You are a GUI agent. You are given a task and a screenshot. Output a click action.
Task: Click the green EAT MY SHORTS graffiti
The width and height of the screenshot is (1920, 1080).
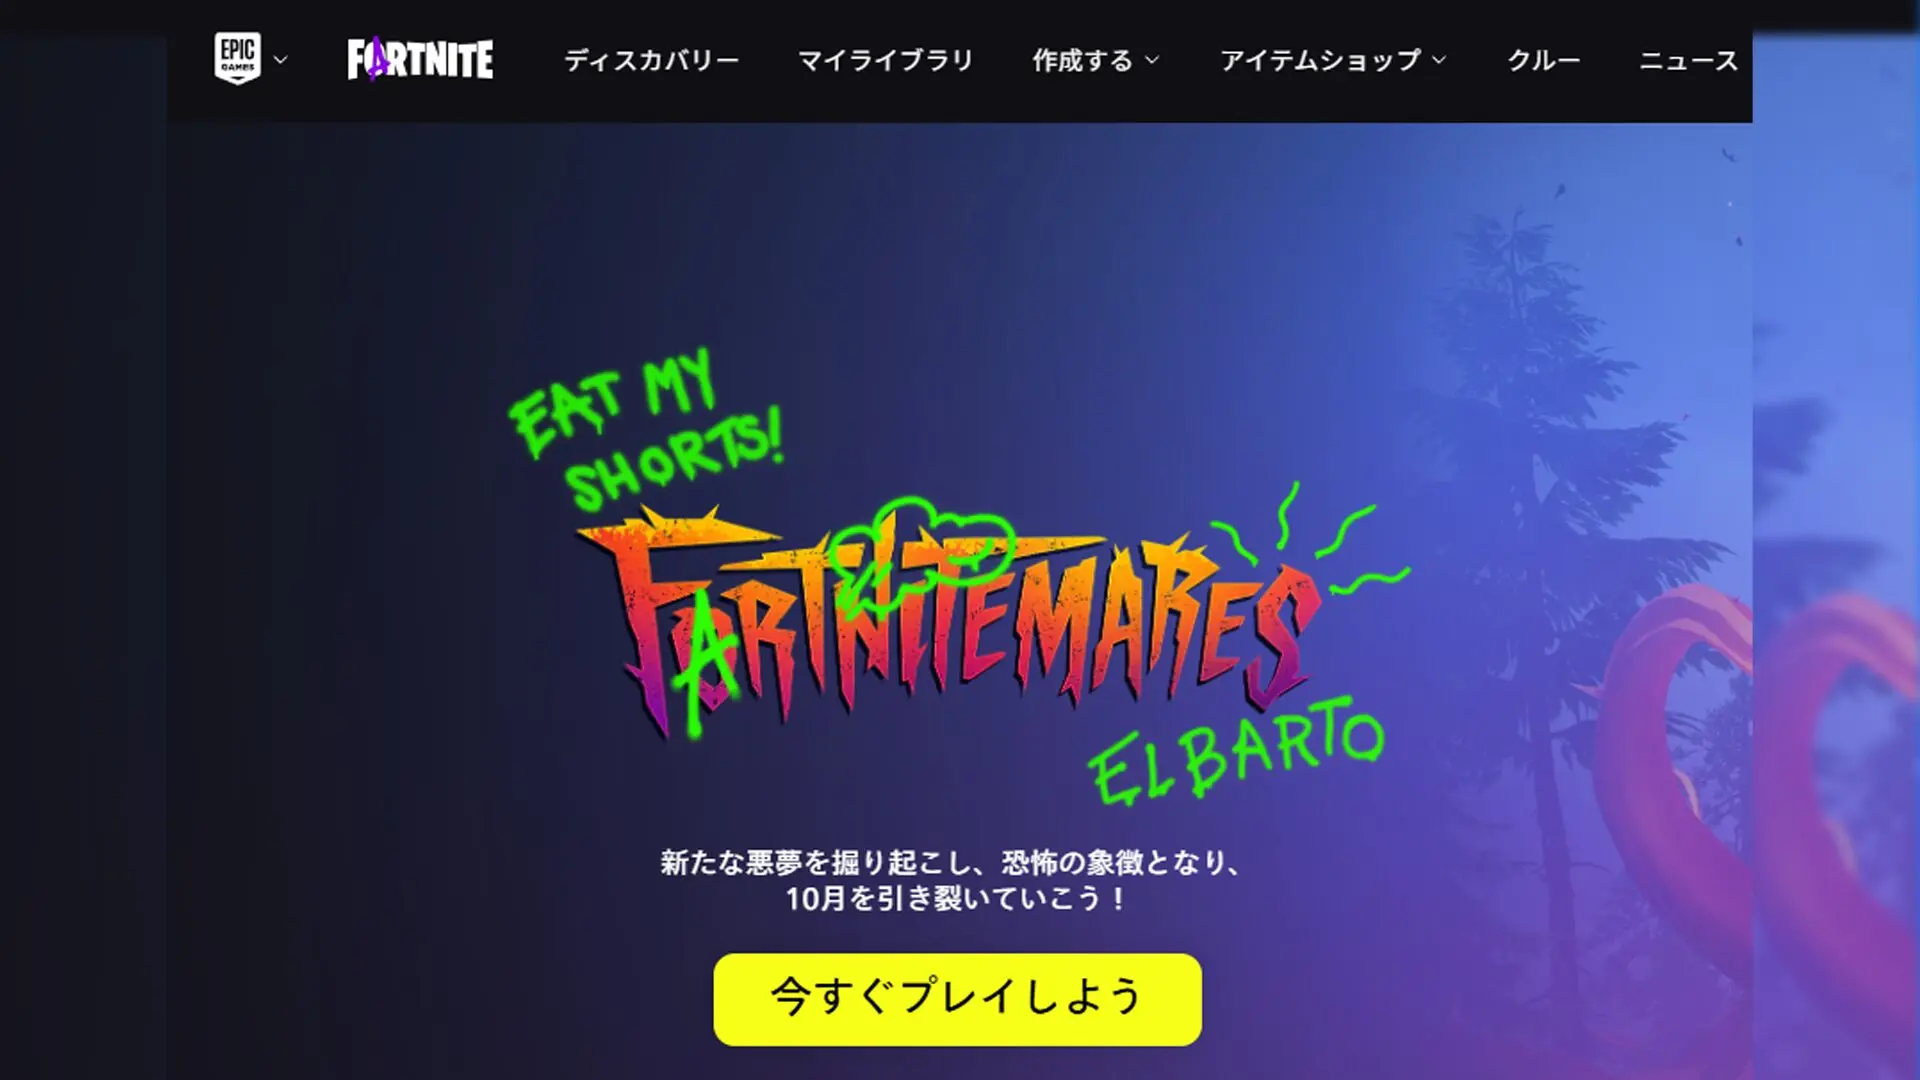(x=647, y=430)
